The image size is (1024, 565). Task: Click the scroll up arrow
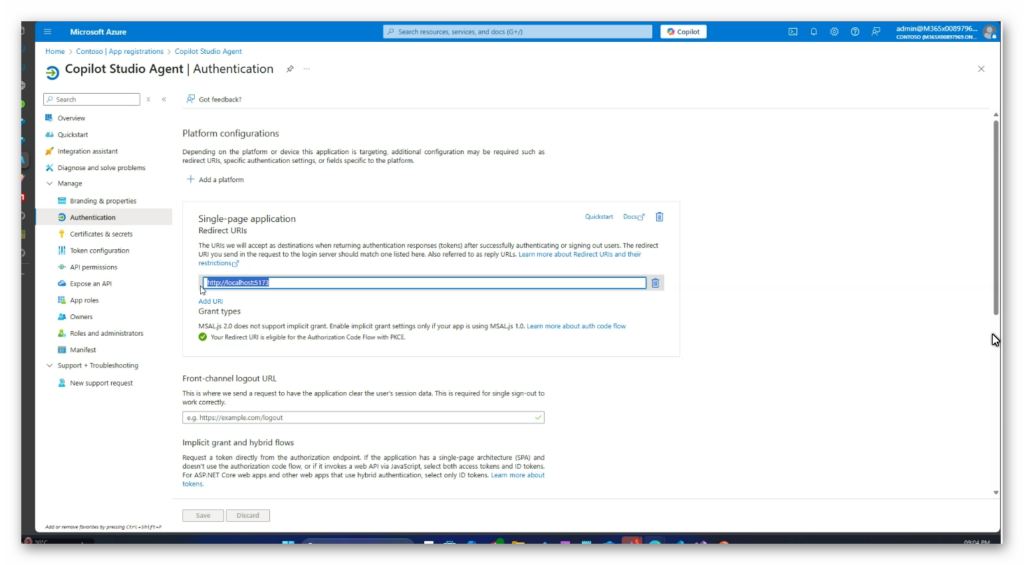995,115
